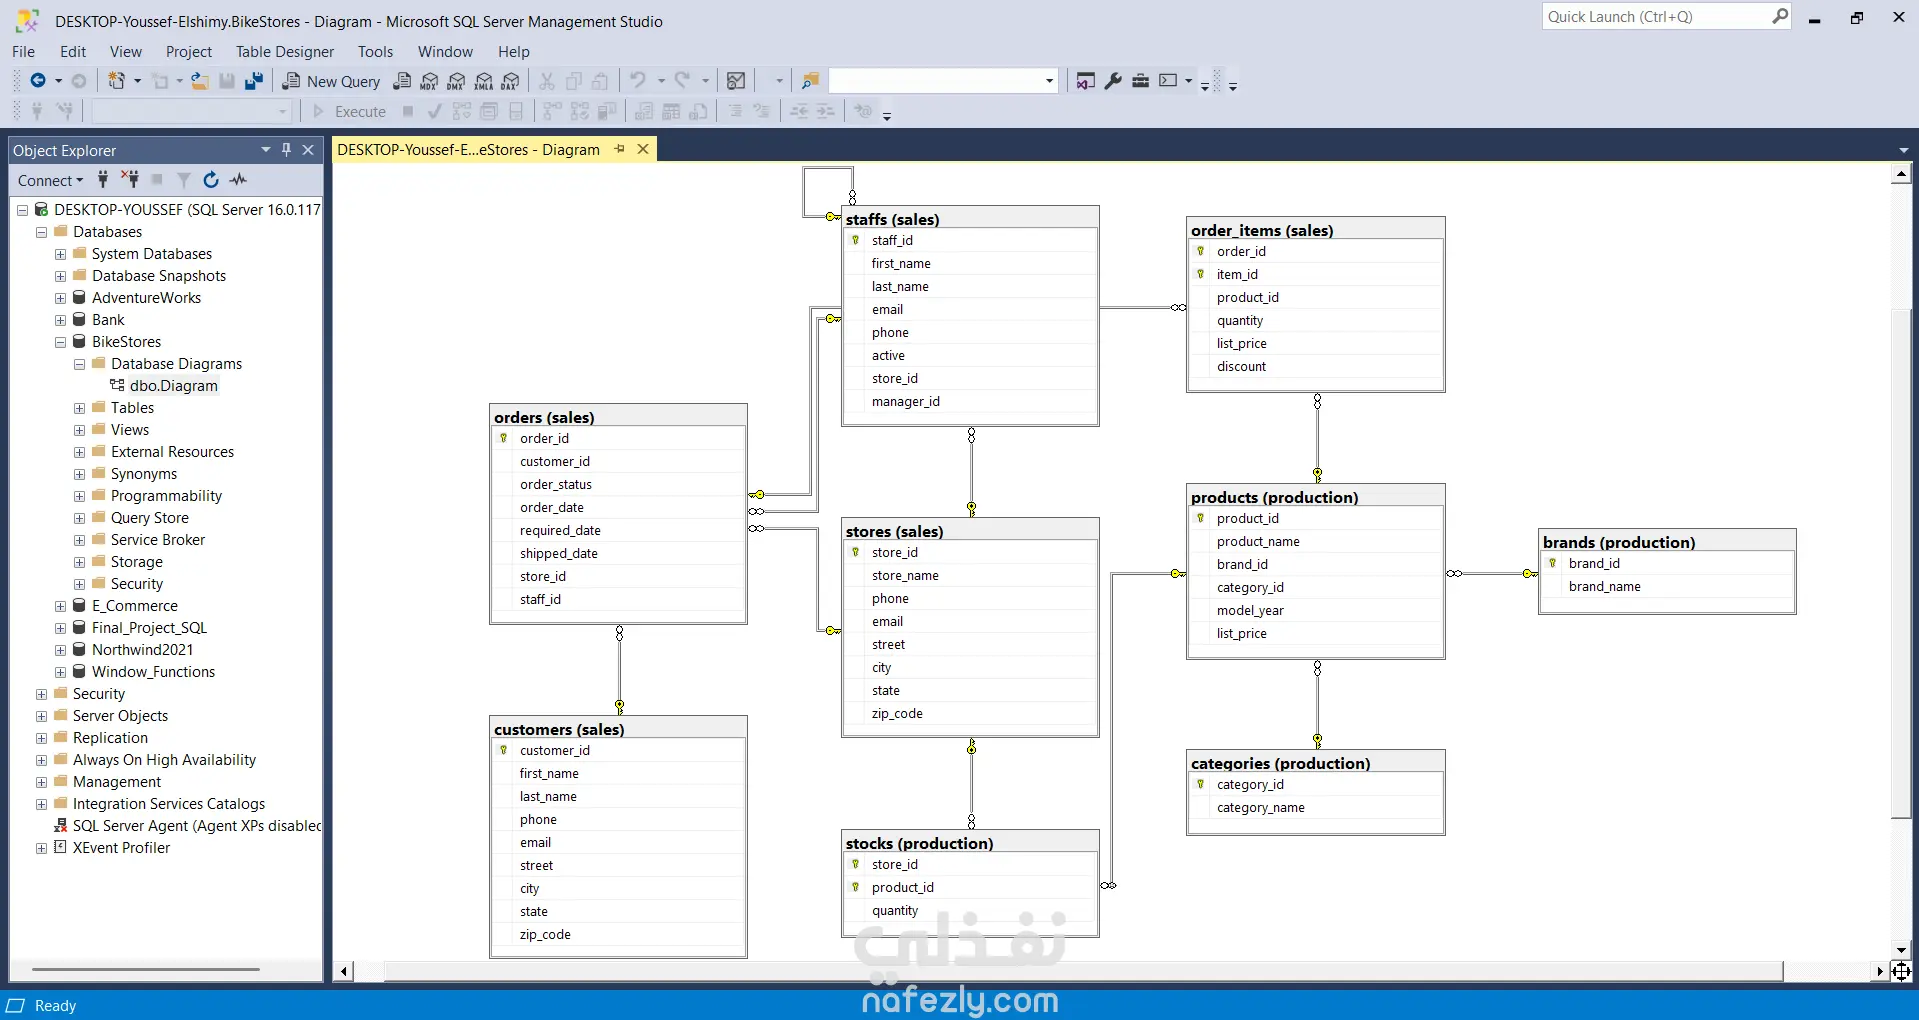Viewport: 1919px width, 1020px height.
Task: Click the Quick Launch search magnifier icon
Action: [1780, 17]
